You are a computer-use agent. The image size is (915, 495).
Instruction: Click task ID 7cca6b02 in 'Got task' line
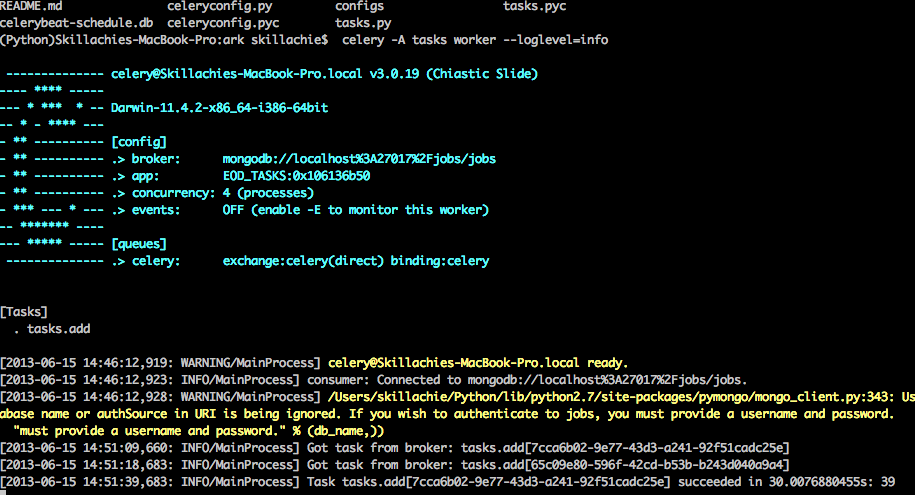(657, 448)
